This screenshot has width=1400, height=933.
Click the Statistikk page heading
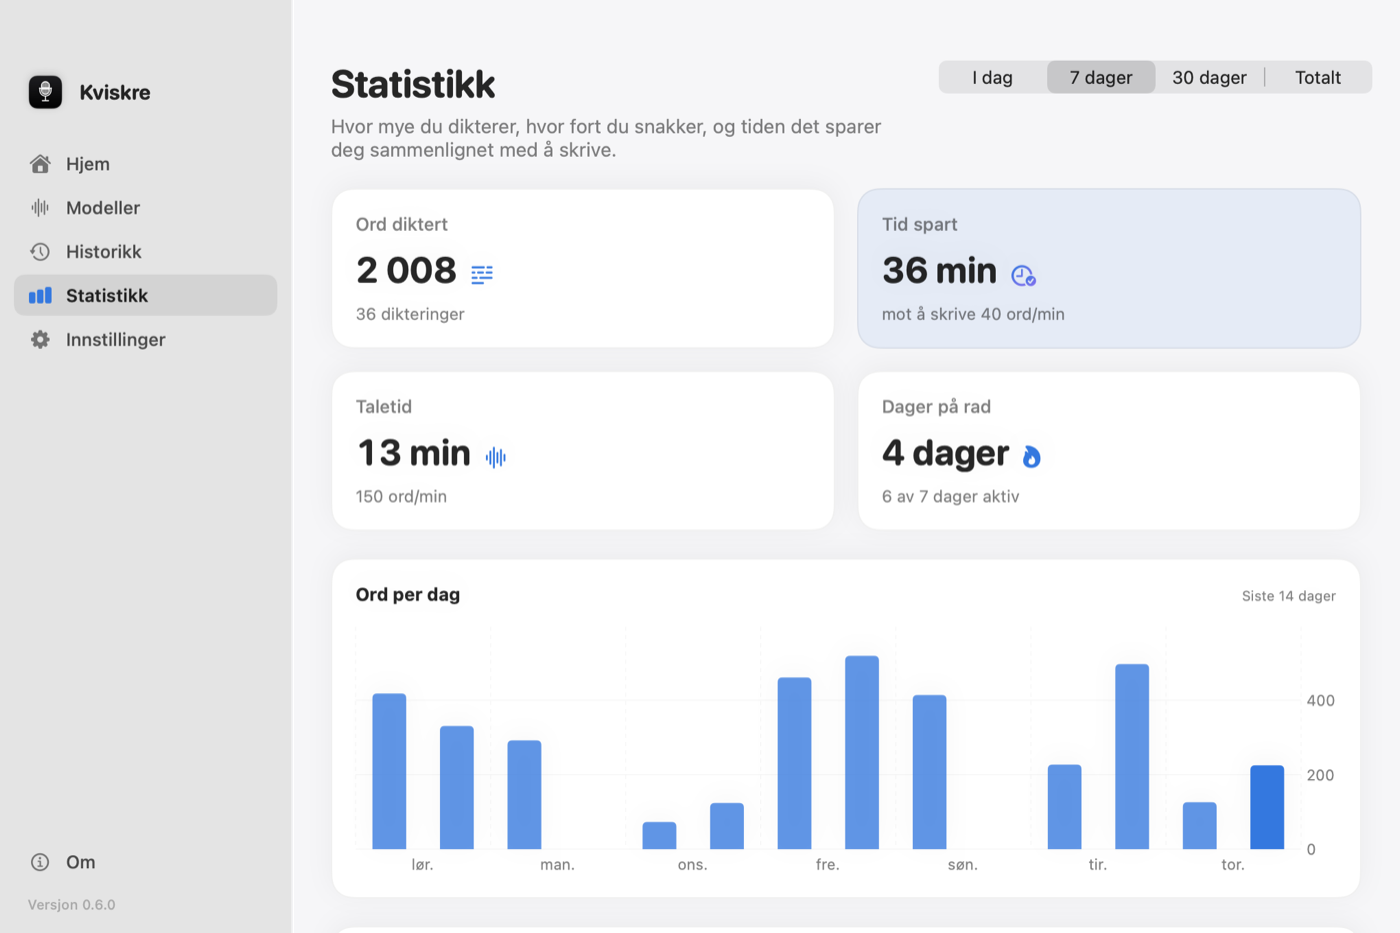click(x=413, y=84)
